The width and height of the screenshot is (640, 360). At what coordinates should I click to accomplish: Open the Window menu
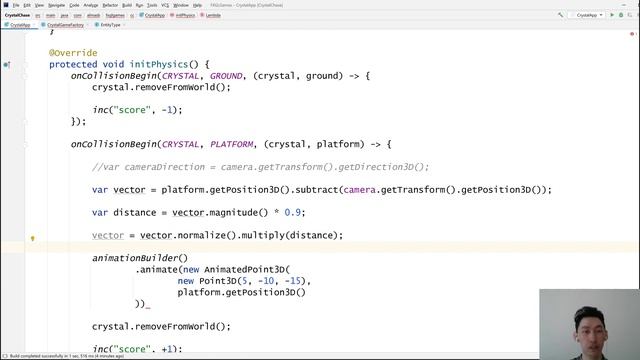(181, 5)
